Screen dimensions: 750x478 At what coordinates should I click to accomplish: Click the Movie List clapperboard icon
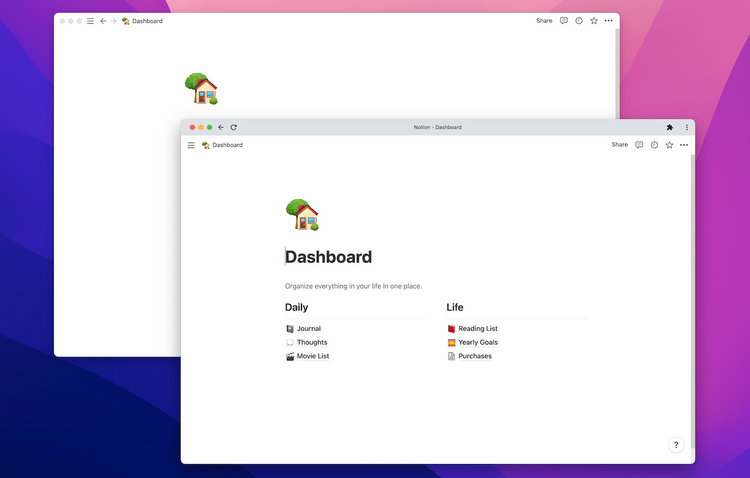[x=290, y=356]
